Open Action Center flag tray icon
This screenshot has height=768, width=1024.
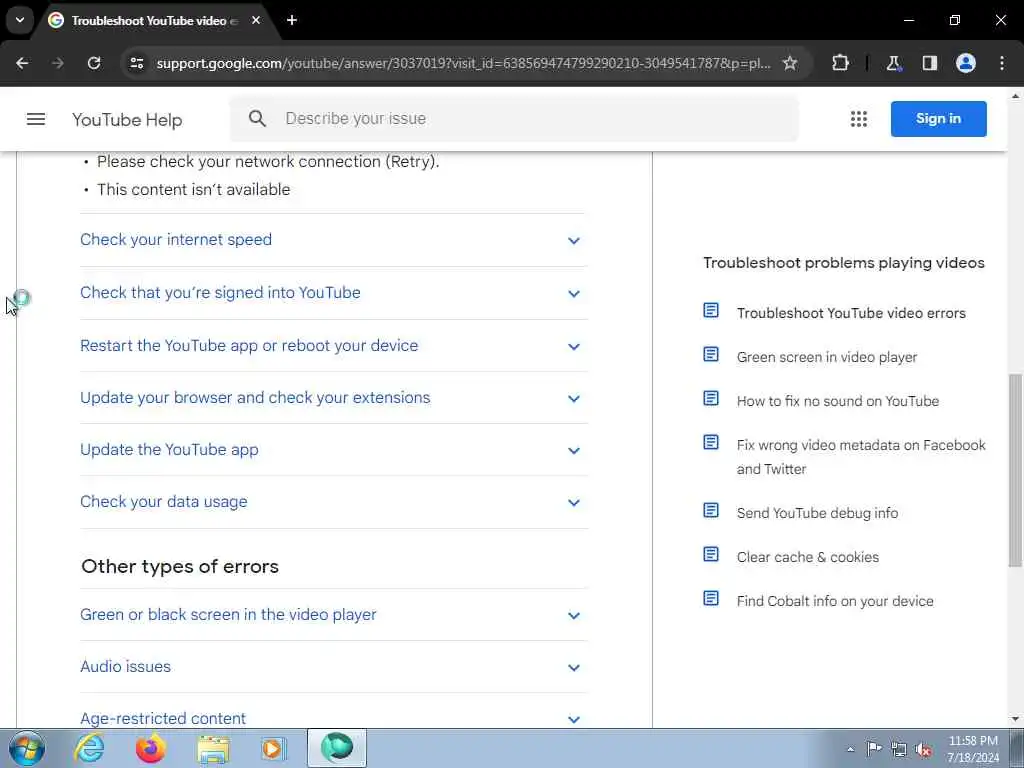[x=874, y=748]
